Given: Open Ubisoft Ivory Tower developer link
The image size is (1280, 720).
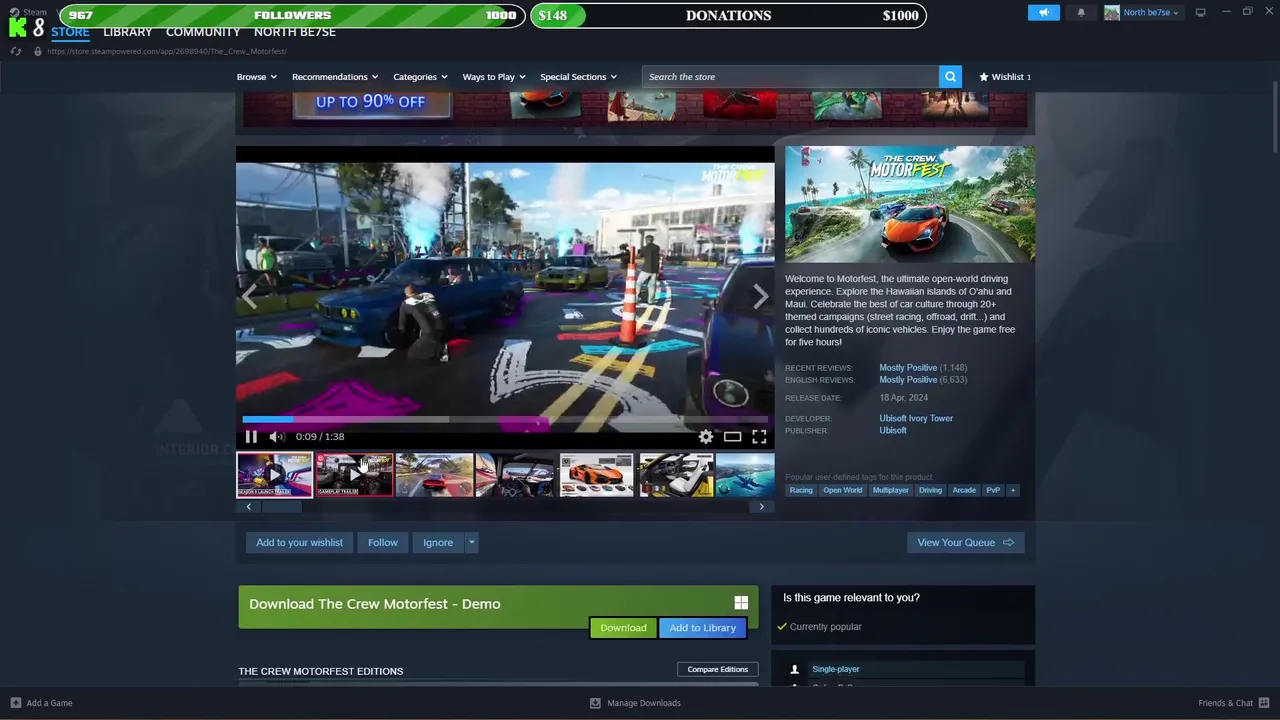Looking at the screenshot, I should tap(916, 419).
